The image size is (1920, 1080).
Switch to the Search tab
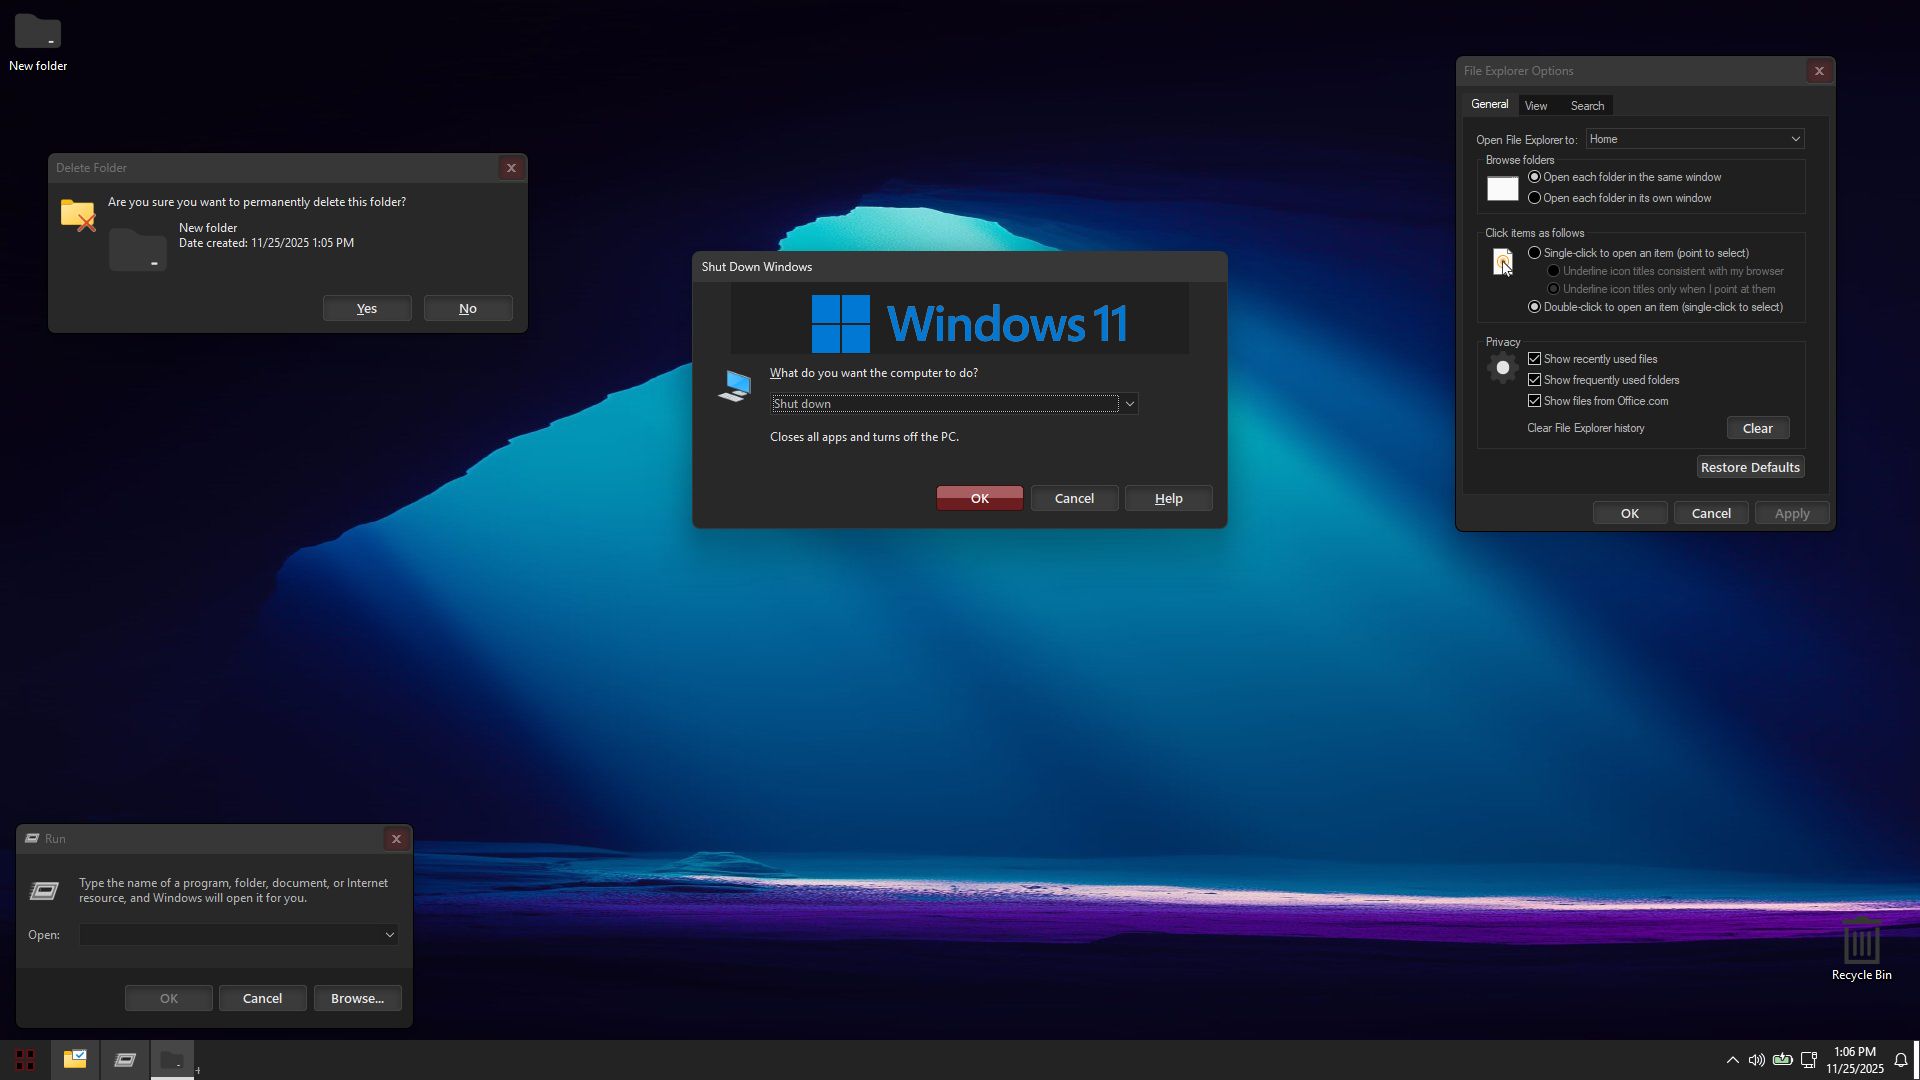pos(1586,106)
